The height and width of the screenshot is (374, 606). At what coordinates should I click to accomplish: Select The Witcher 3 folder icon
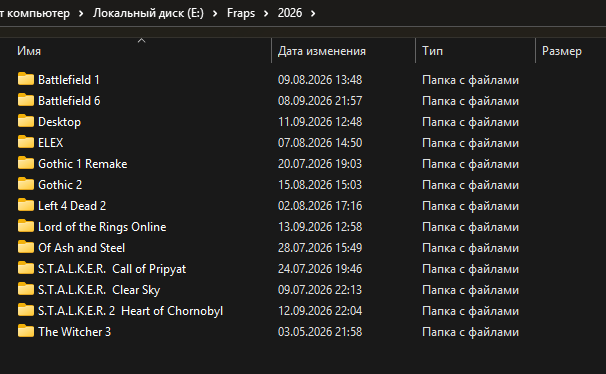[x=26, y=331]
